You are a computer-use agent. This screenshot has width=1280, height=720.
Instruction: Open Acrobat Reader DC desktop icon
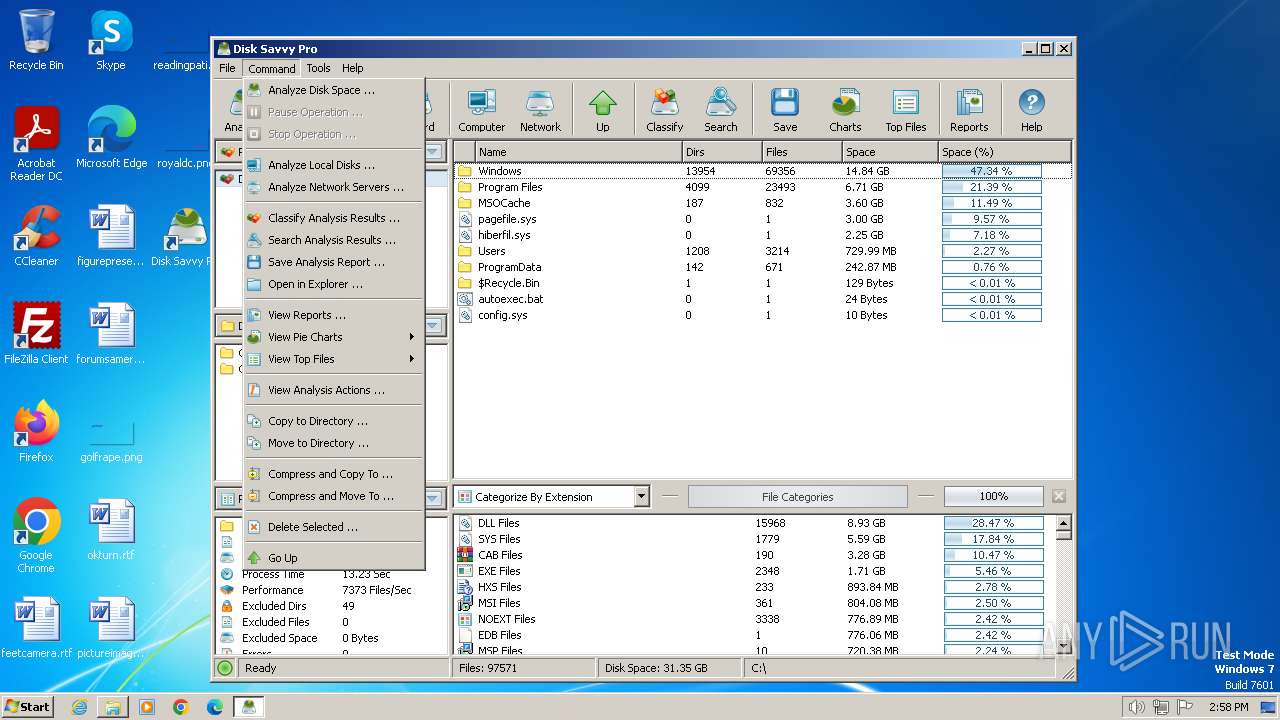[36, 144]
